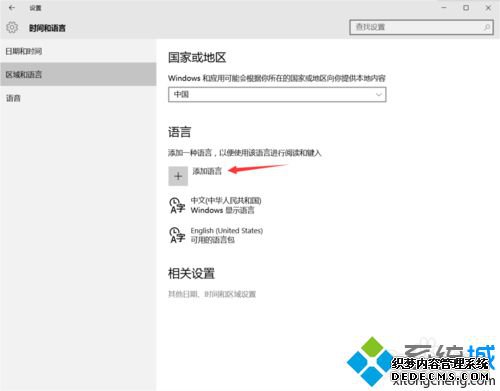Select 区域和语言 in sidebar

pyautogui.click(x=78, y=74)
